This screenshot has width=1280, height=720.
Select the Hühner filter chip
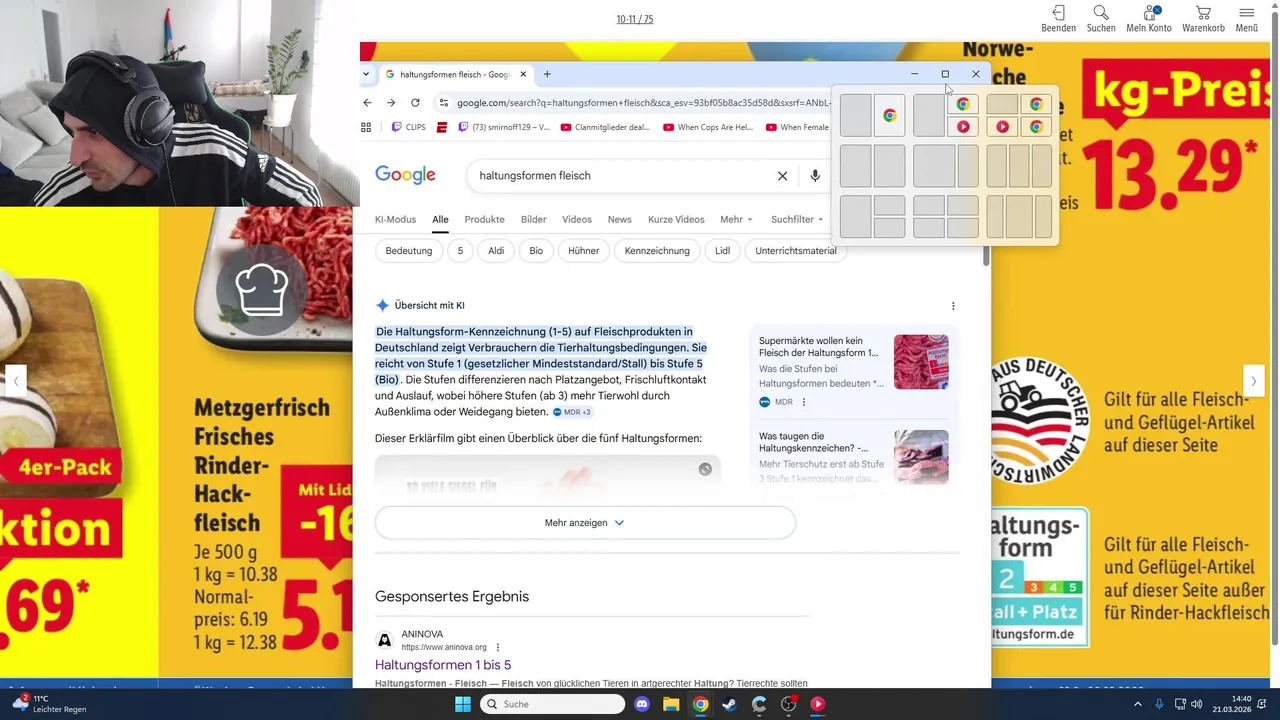coord(583,251)
